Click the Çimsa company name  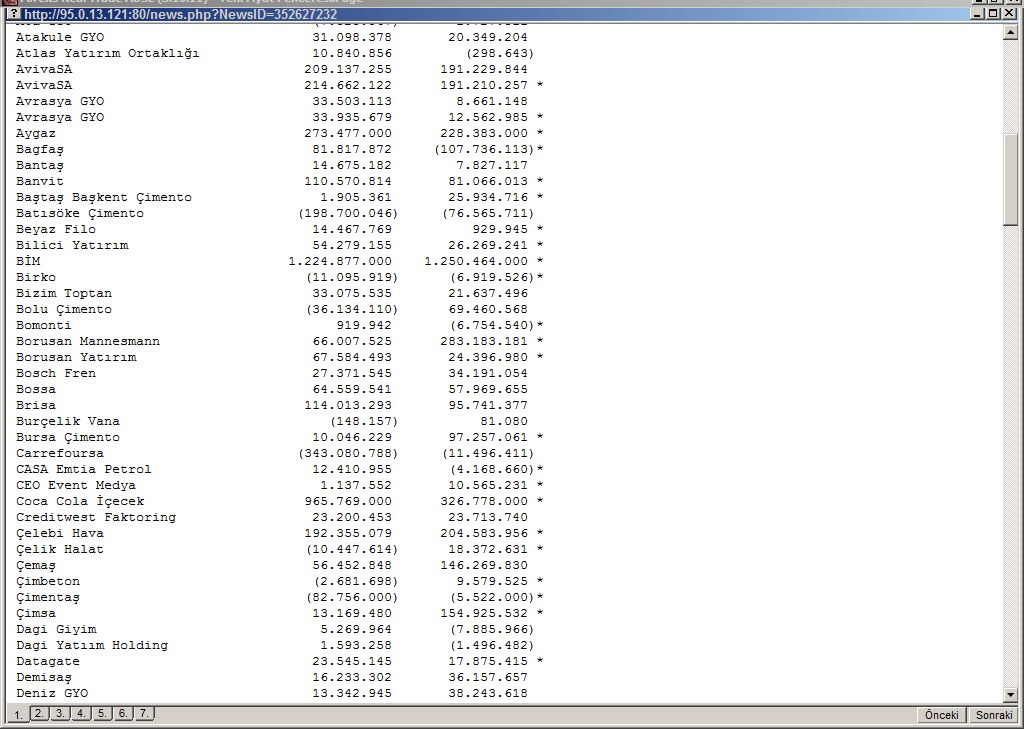click(36, 613)
